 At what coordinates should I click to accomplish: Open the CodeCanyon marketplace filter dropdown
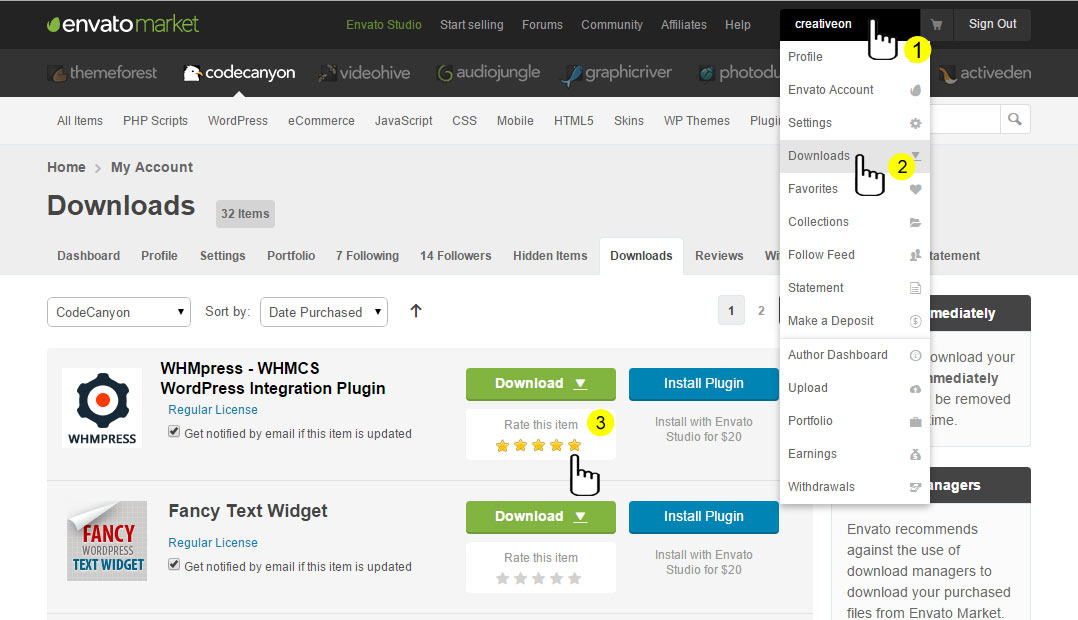[x=119, y=312]
